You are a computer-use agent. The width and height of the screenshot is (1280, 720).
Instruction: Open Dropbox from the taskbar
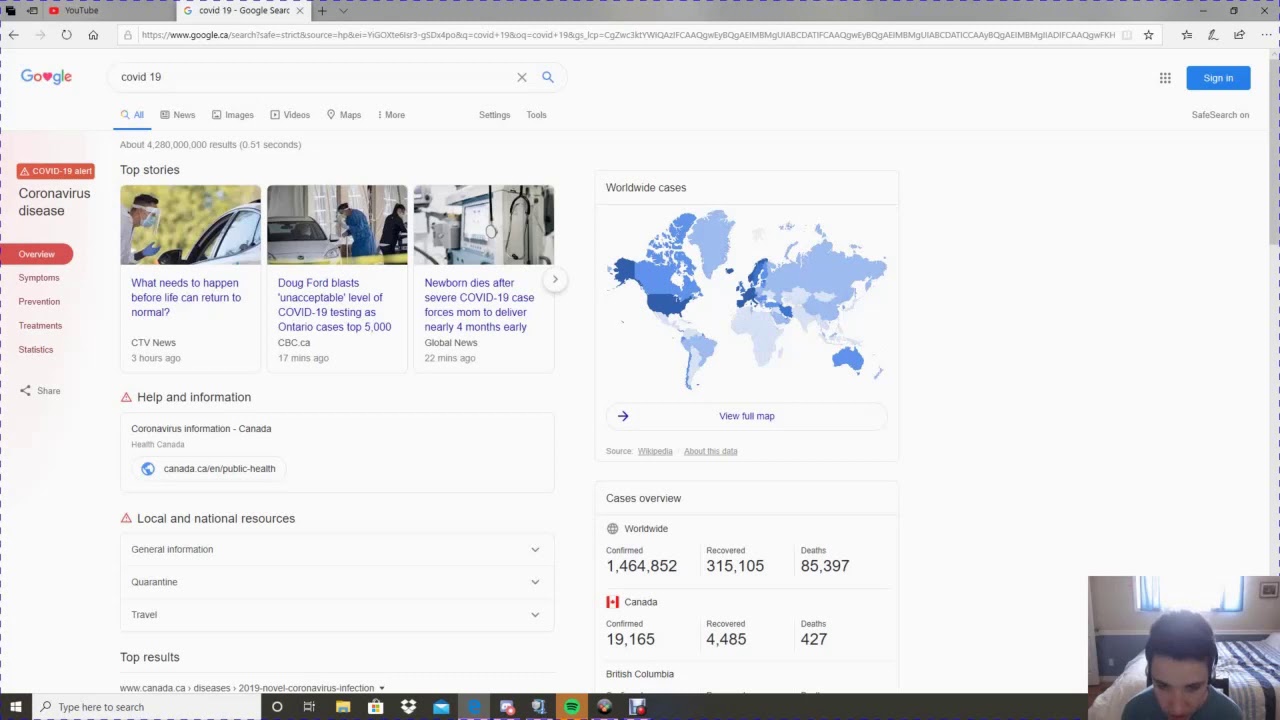[x=408, y=707]
